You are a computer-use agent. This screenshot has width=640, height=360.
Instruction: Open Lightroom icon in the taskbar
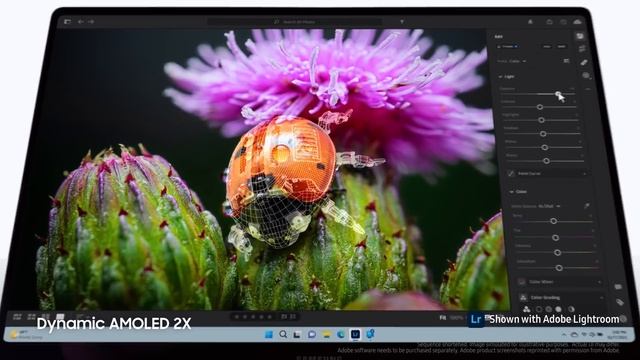point(356,334)
